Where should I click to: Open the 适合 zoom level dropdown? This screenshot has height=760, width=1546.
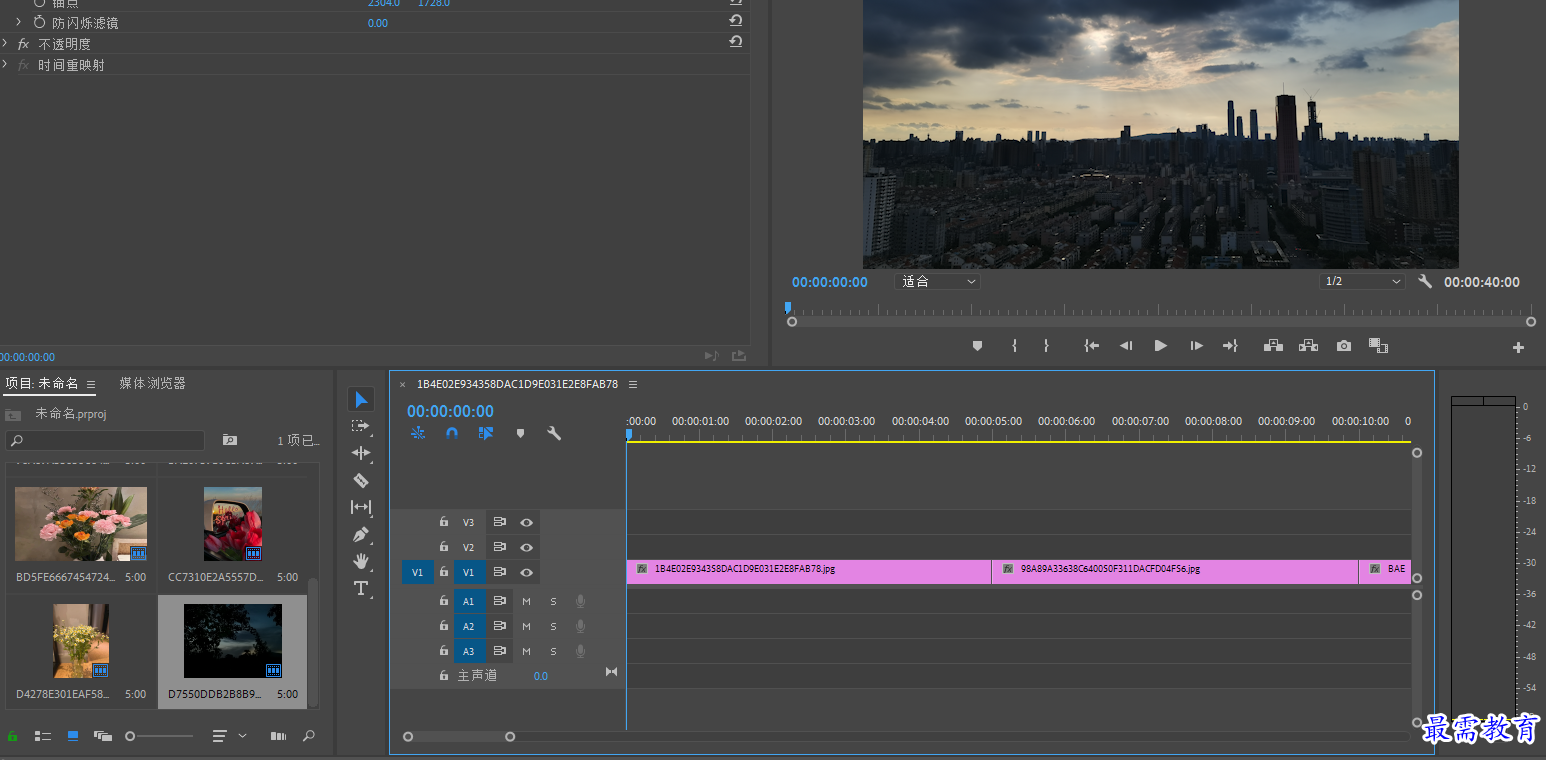[937, 282]
